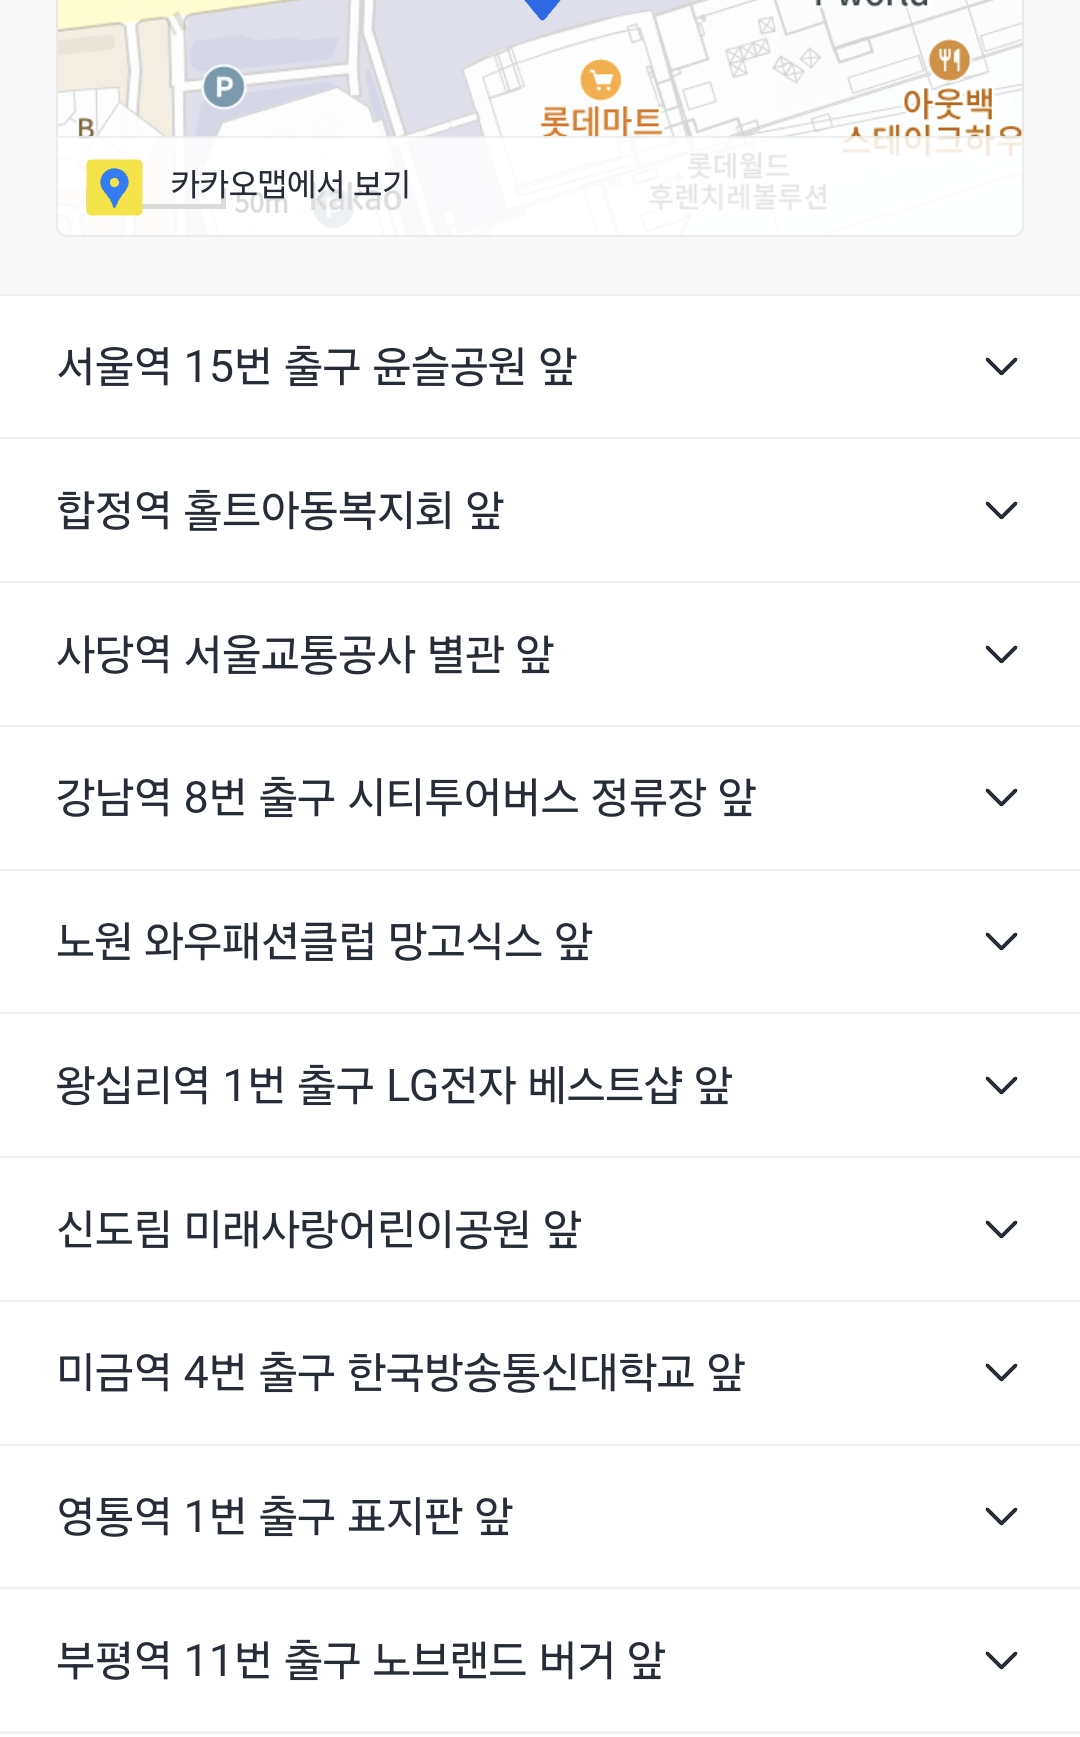Tap the 아웃백 label on the map
Image resolution: width=1080 pixels, height=1737 pixels.
point(947,103)
